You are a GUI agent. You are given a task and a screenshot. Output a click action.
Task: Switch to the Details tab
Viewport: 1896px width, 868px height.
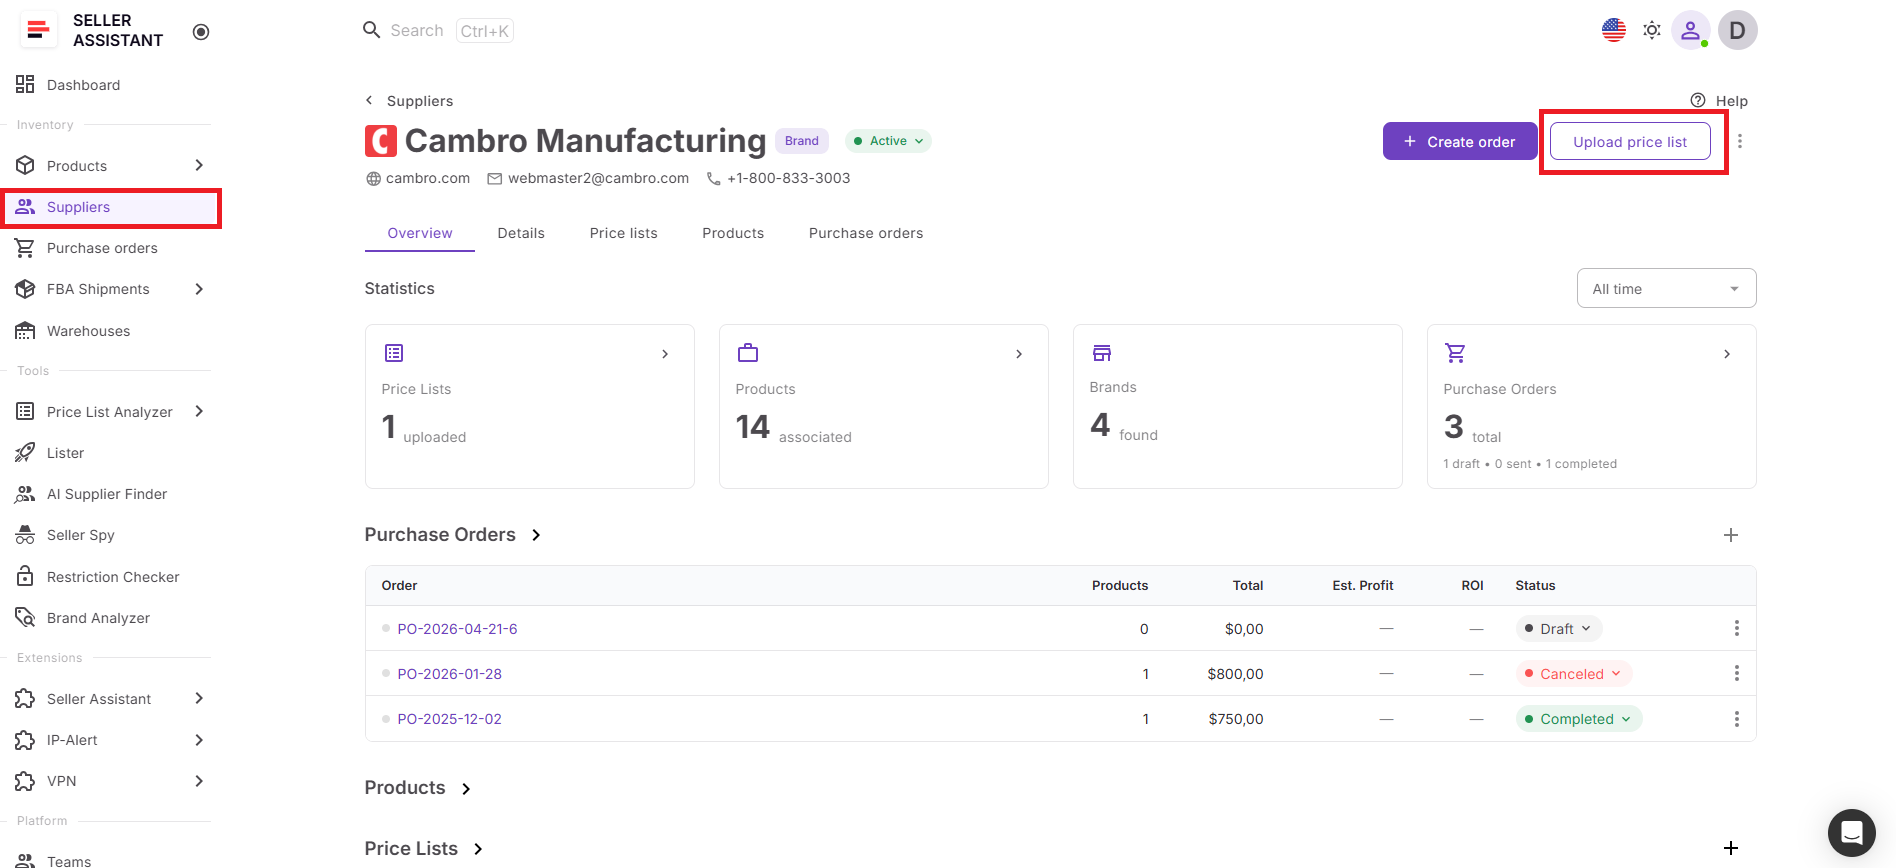point(521,233)
